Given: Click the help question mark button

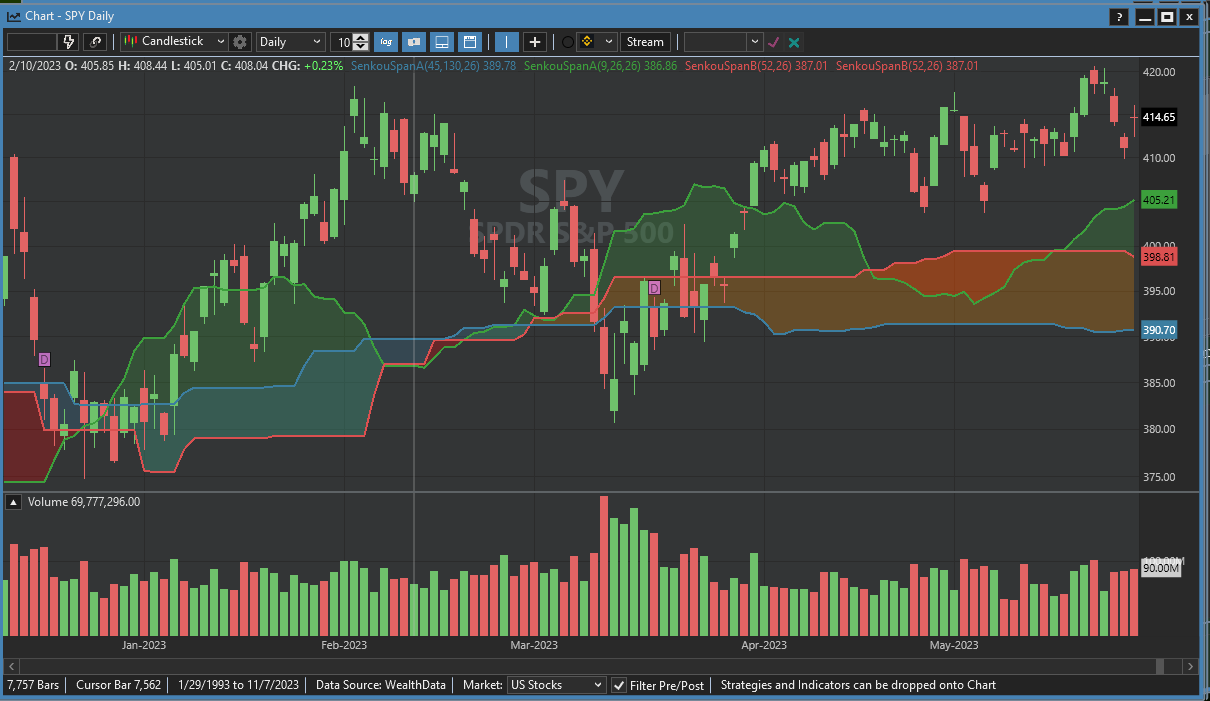Looking at the screenshot, I should click(x=1119, y=17).
